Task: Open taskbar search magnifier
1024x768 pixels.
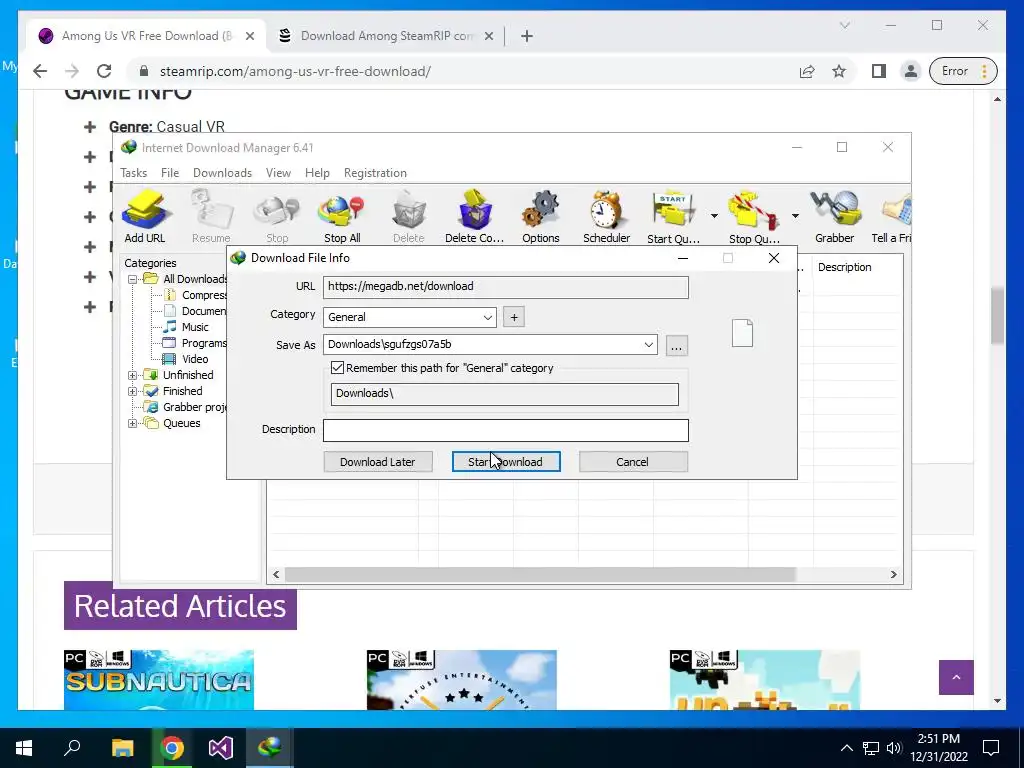Action: 72,748
